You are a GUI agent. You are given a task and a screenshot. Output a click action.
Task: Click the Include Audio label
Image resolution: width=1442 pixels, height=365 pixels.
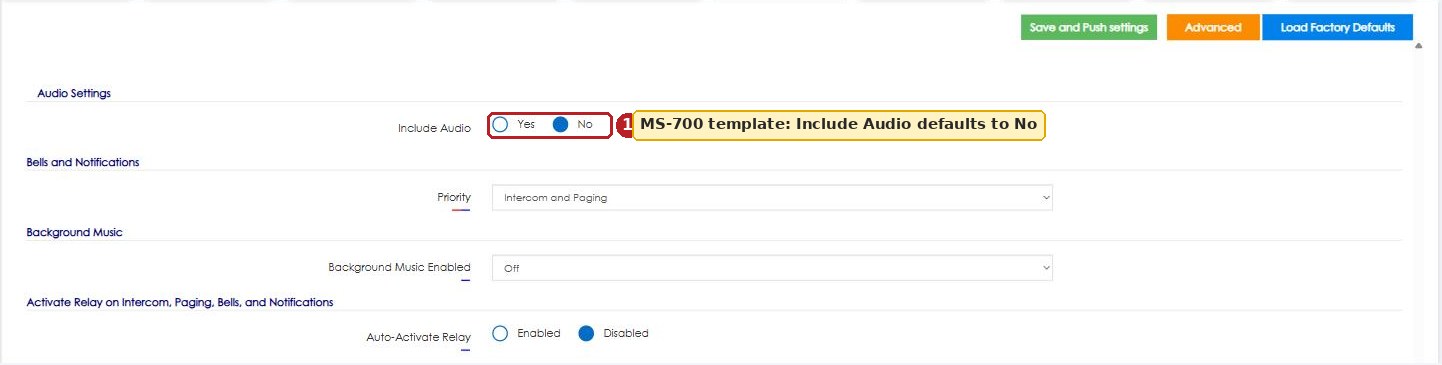click(x=434, y=128)
